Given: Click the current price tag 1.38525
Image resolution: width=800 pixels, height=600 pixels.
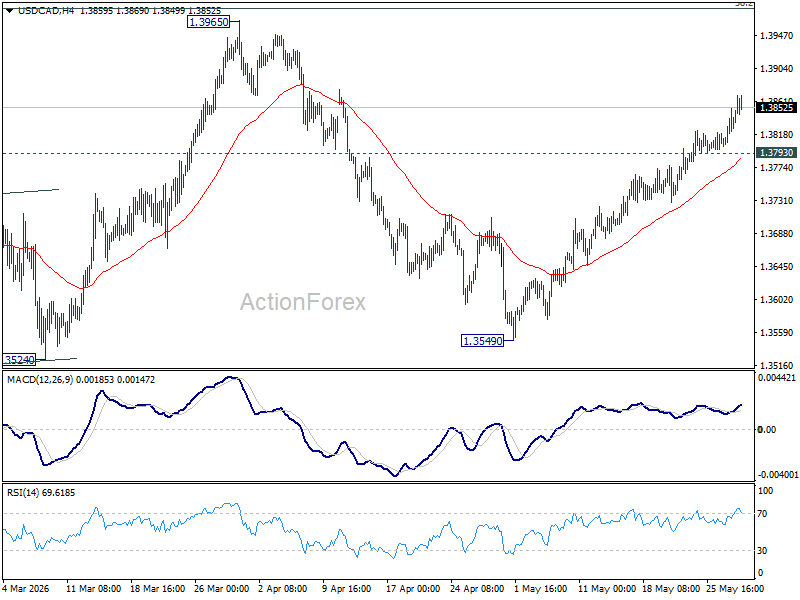Looking at the screenshot, I should (x=777, y=108).
